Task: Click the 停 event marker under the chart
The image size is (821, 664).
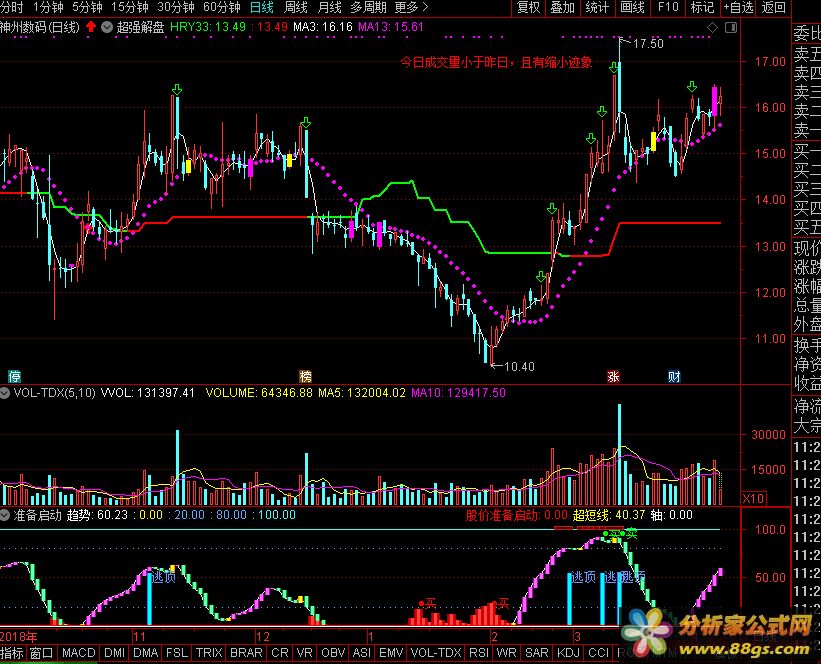Action: click(15, 376)
